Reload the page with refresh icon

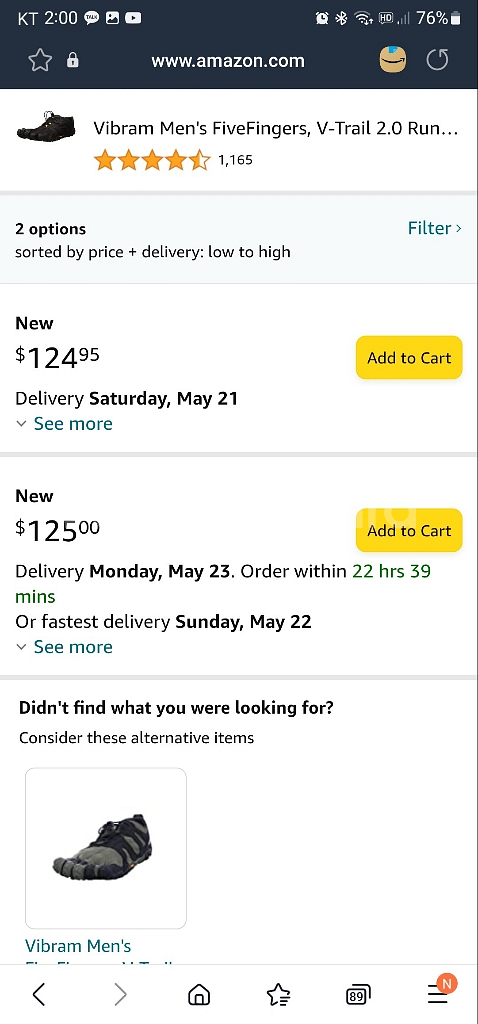coord(438,60)
